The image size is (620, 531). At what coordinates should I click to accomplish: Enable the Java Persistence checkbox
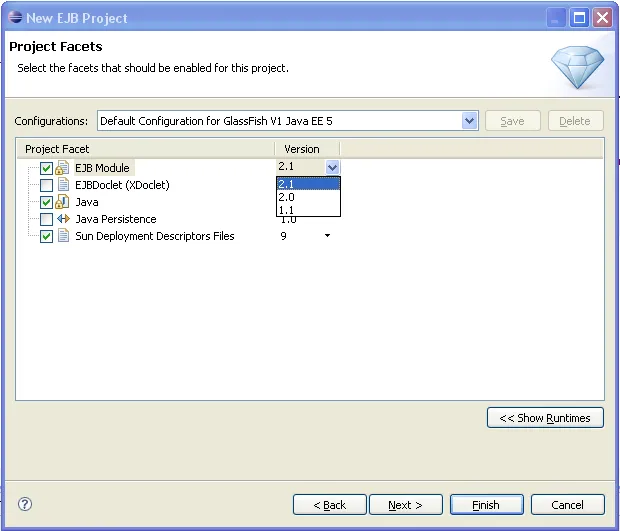point(46,219)
